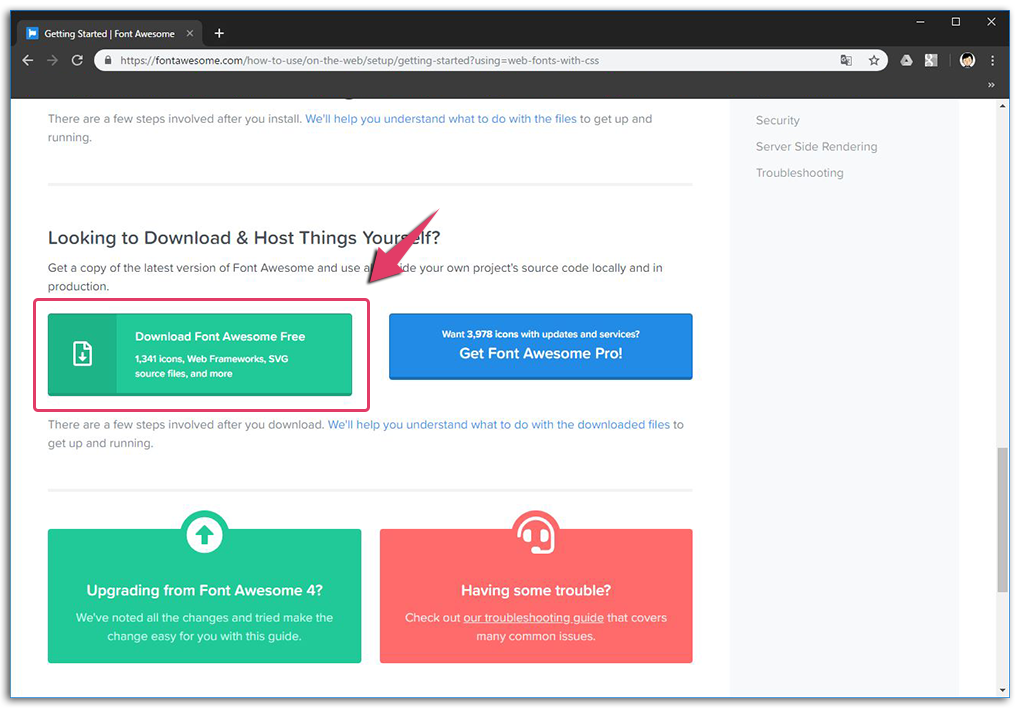Viewport: 1020px width, 708px height.
Task: Select the Getting Started Font Awesome tab
Action: click(x=108, y=33)
